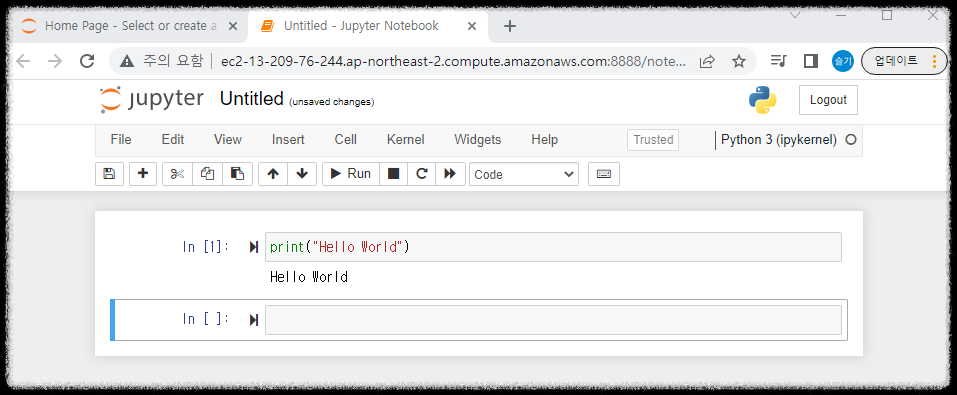This screenshot has width=957, height=395.
Task: Rename the Untitled notebook title
Action: coord(251,99)
